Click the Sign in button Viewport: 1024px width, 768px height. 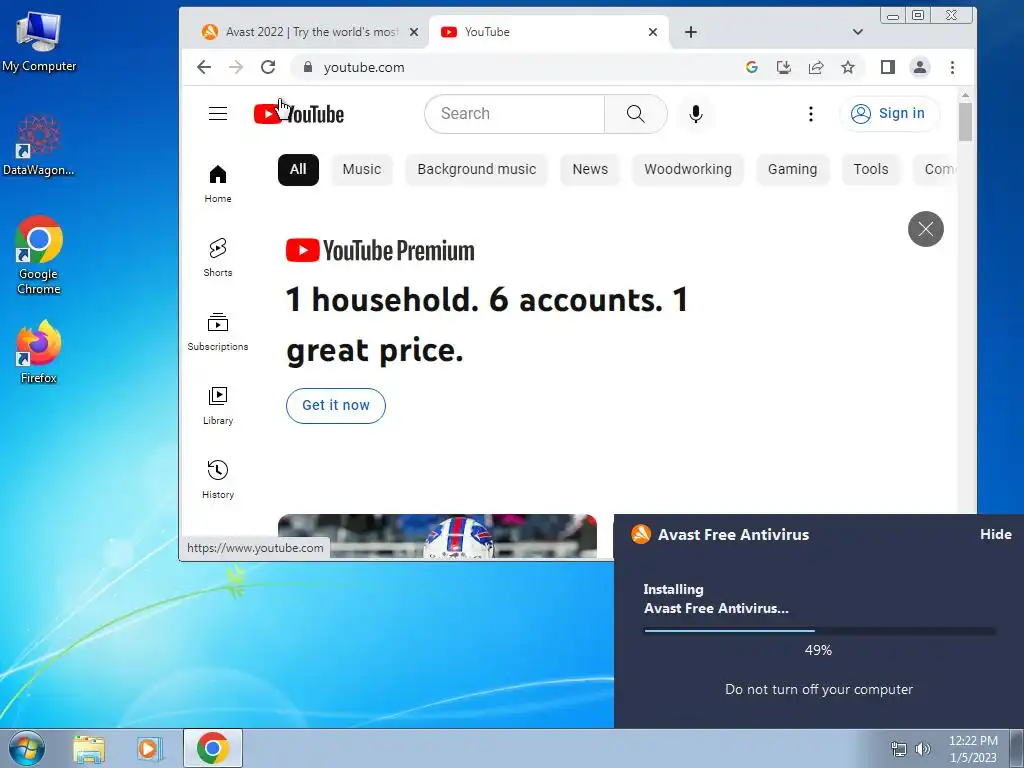pyautogui.click(x=889, y=114)
